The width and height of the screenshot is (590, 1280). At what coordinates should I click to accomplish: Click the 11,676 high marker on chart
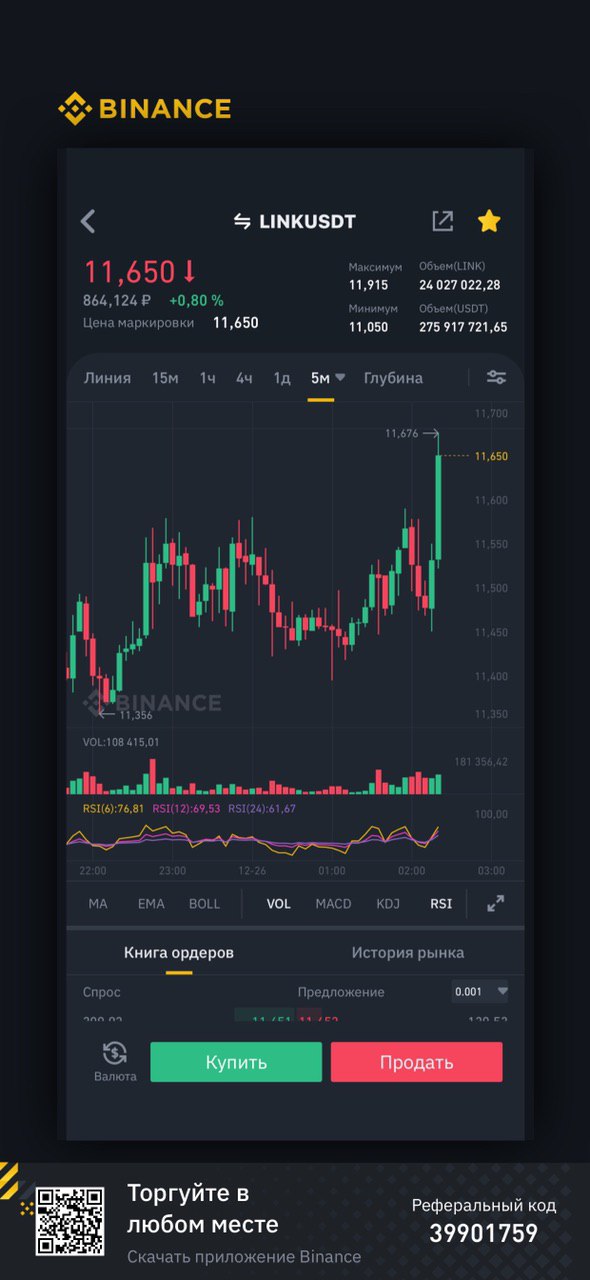pyautogui.click(x=411, y=433)
